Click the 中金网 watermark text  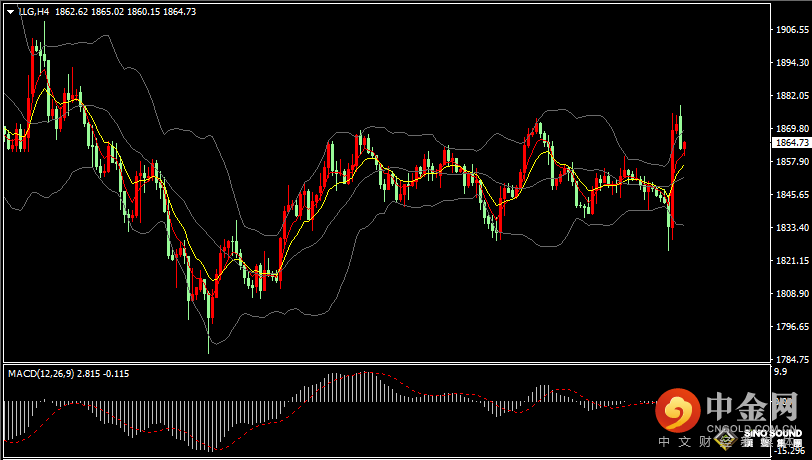(x=752, y=407)
